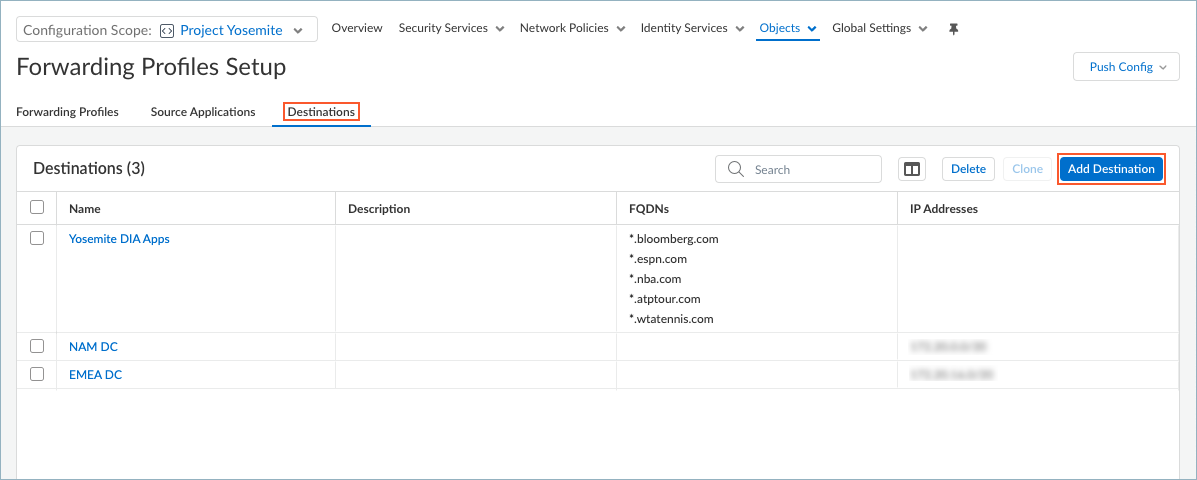The image size is (1197, 480).
Task: Toggle the select-all checkbox in table header
Action: pos(37,208)
